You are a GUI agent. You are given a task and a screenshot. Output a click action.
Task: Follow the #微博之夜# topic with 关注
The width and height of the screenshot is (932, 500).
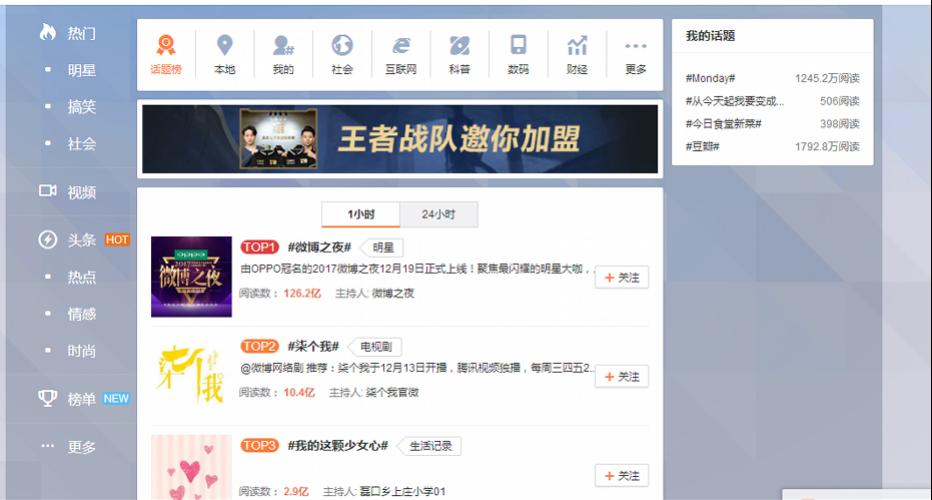622,278
